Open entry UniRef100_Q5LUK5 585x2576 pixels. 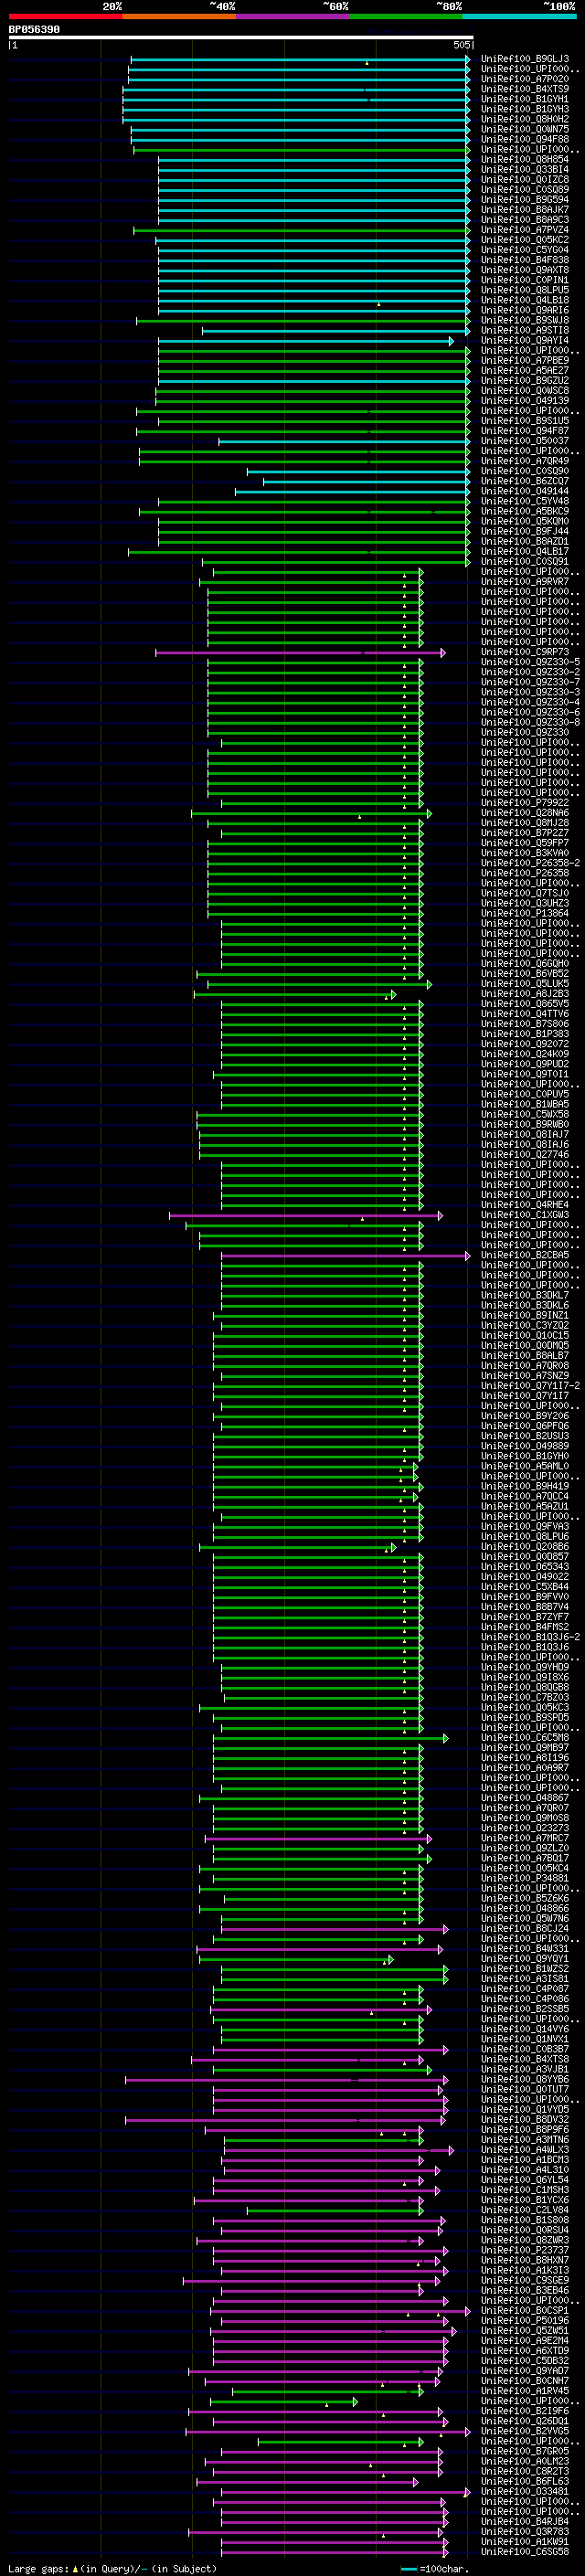click(x=525, y=983)
